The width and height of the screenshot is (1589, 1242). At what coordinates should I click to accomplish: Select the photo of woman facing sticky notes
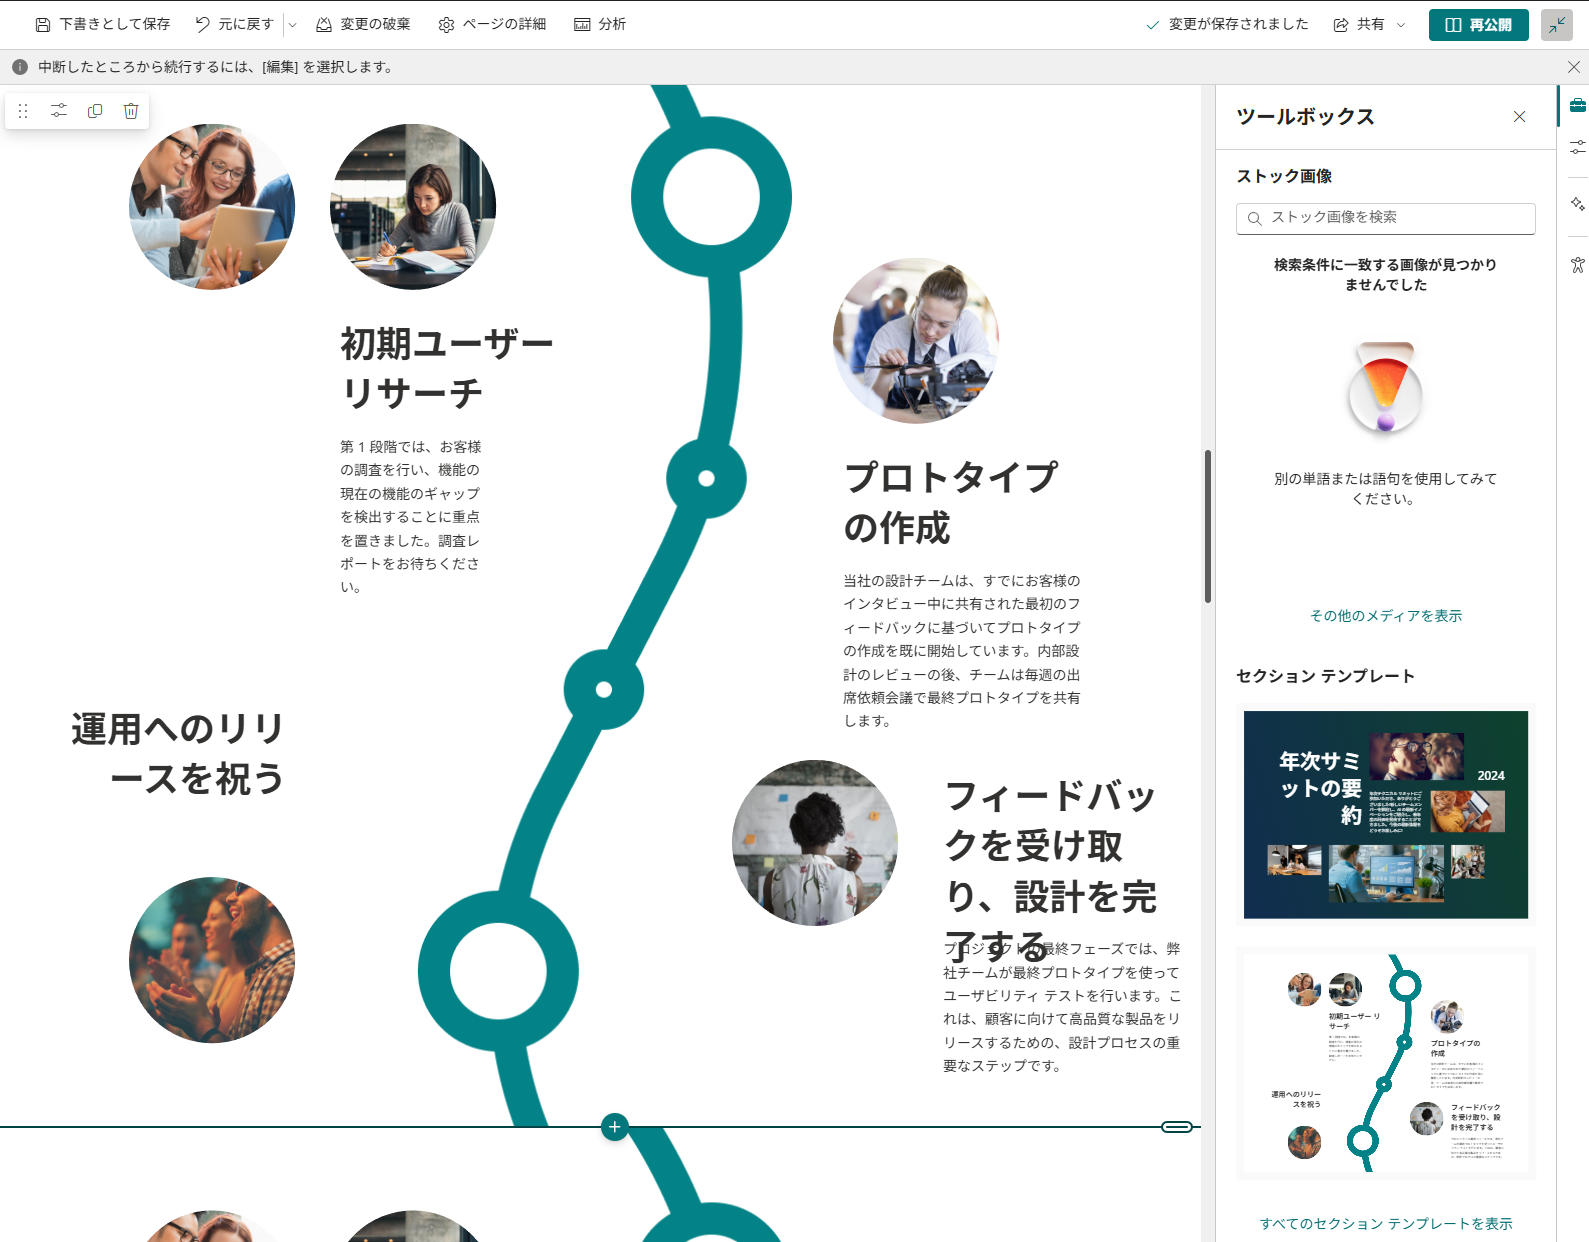coord(815,843)
